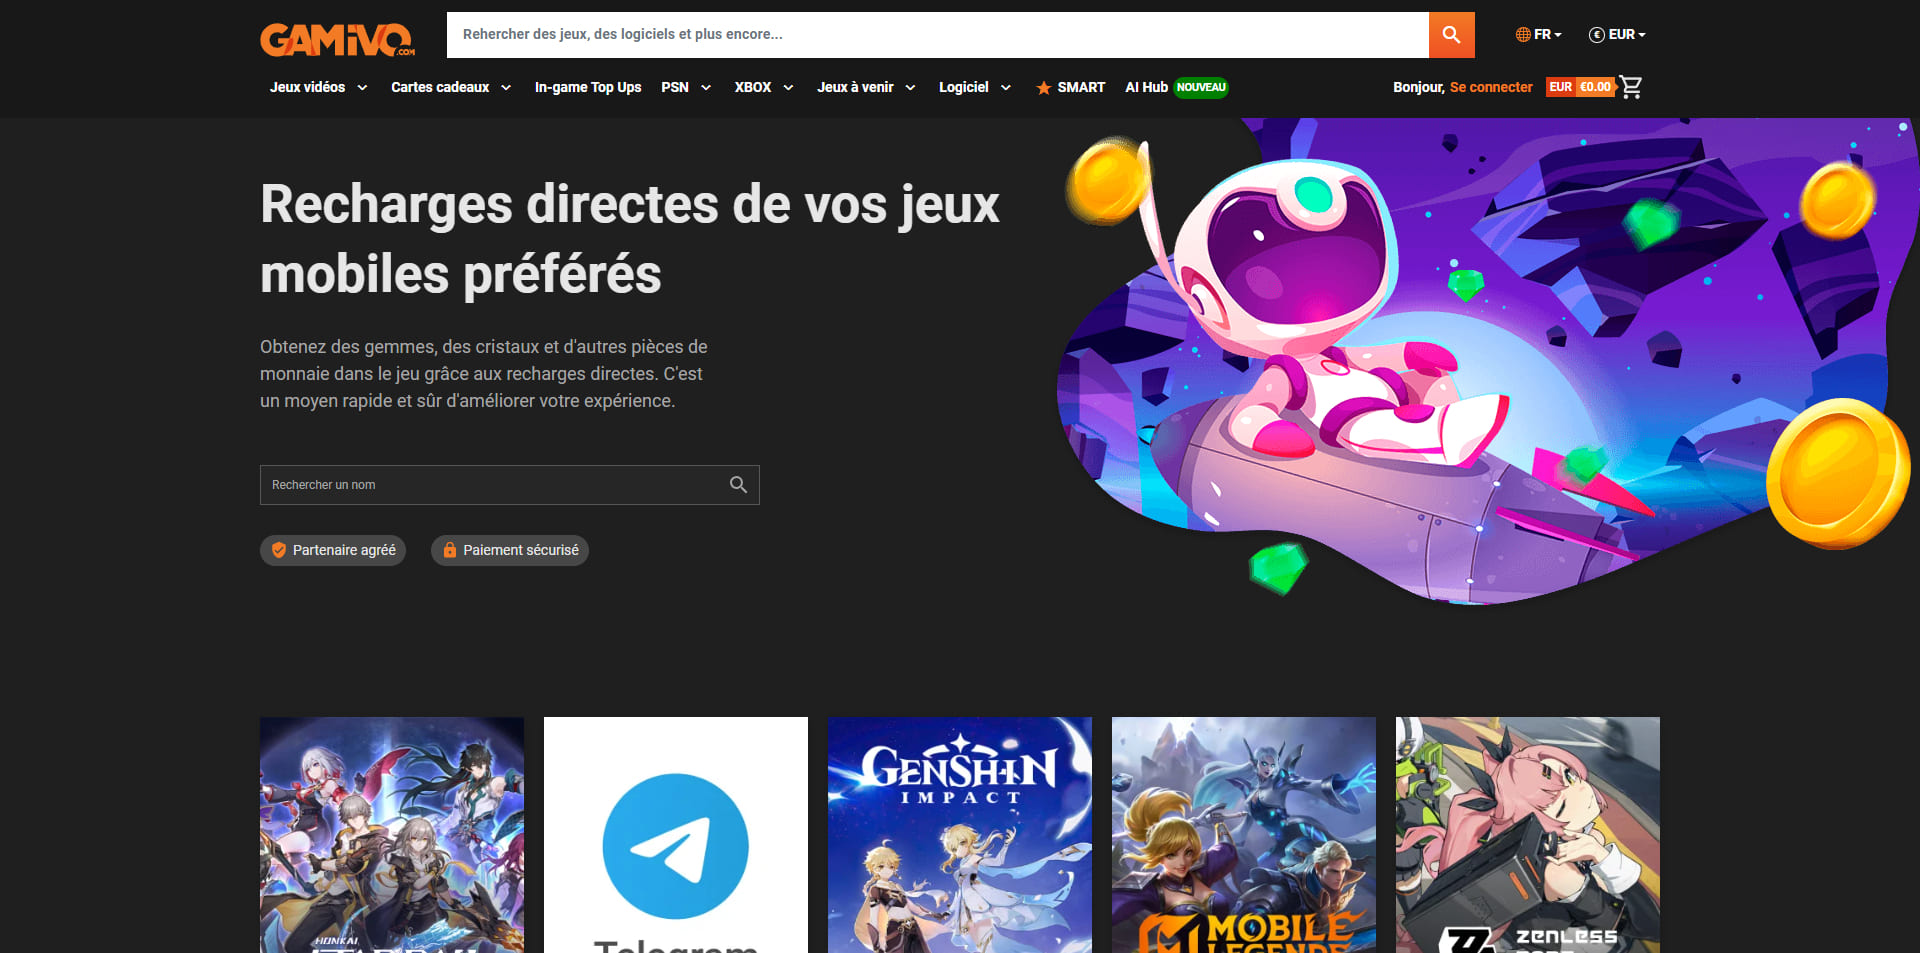This screenshot has height=953, width=1920.
Task: Click the Partenaire agréé shield icon
Action: (x=279, y=550)
